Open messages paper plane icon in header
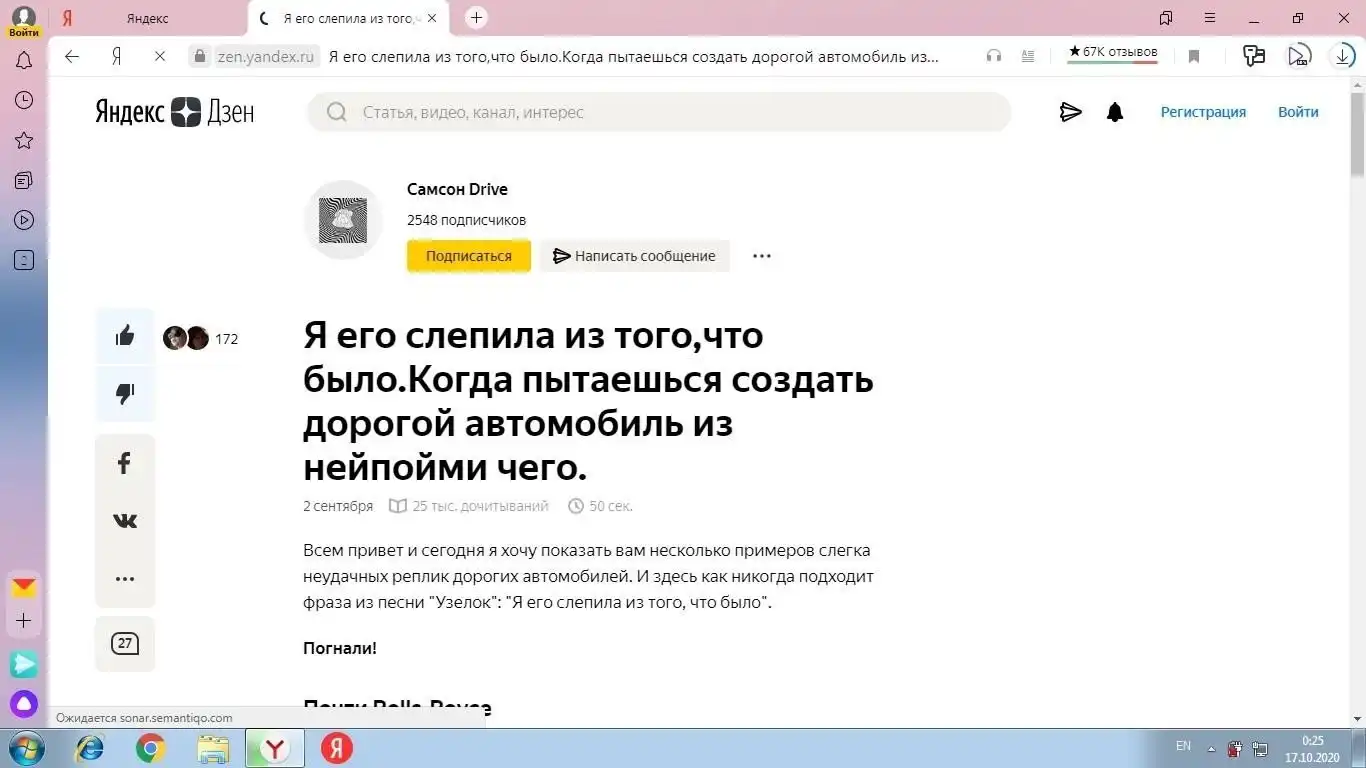The height and width of the screenshot is (768, 1366). point(1070,112)
